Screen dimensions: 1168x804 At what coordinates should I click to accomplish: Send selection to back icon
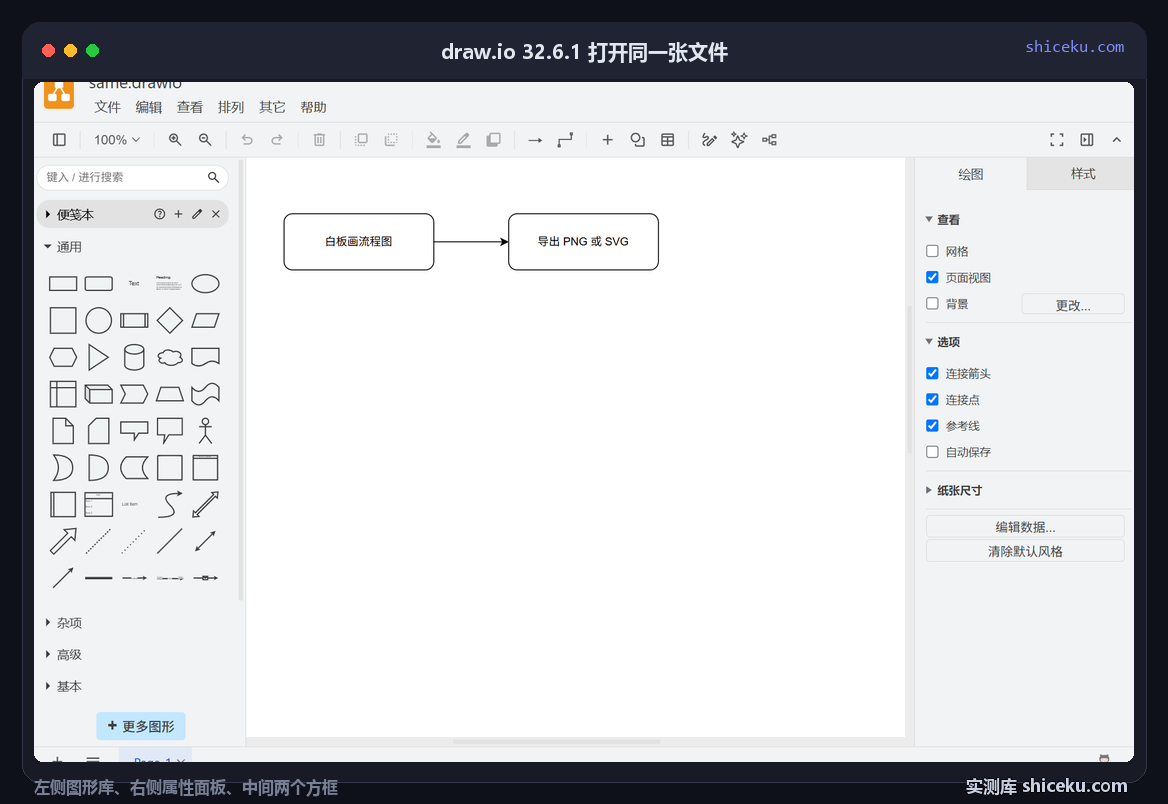[391, 140]
